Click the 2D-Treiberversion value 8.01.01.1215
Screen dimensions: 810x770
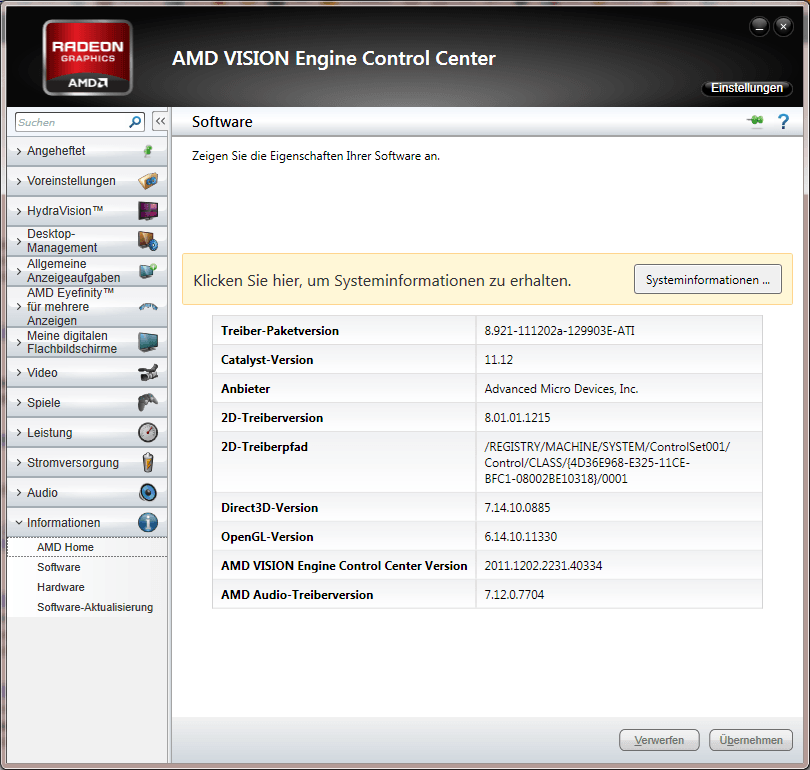click(517, 417)
